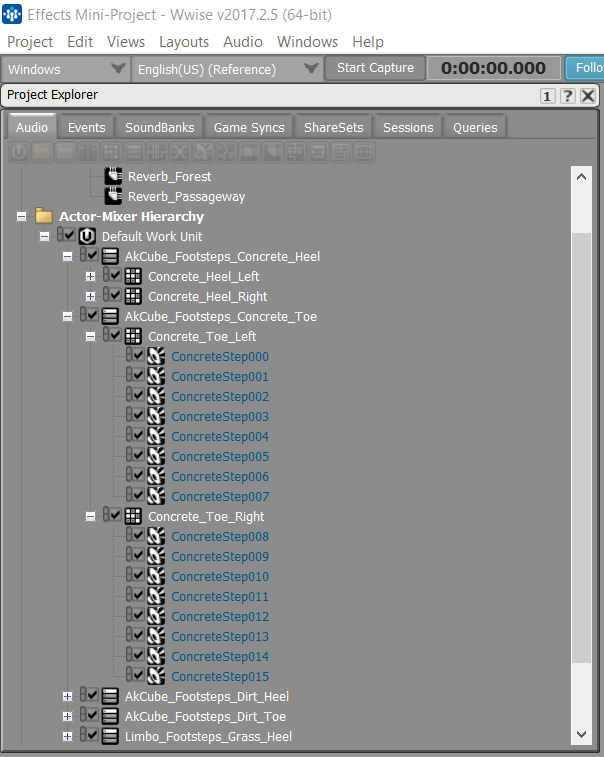Click the AkCube_Footsteps_Concrete_Heel container icon
This screenshot has width=604, height=757.
tap(110, 256)
